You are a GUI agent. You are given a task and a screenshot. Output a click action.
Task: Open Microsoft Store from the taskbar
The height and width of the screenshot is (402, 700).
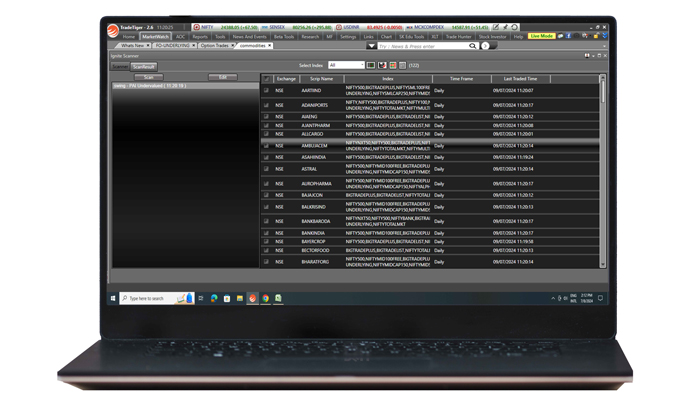point(227,298)
